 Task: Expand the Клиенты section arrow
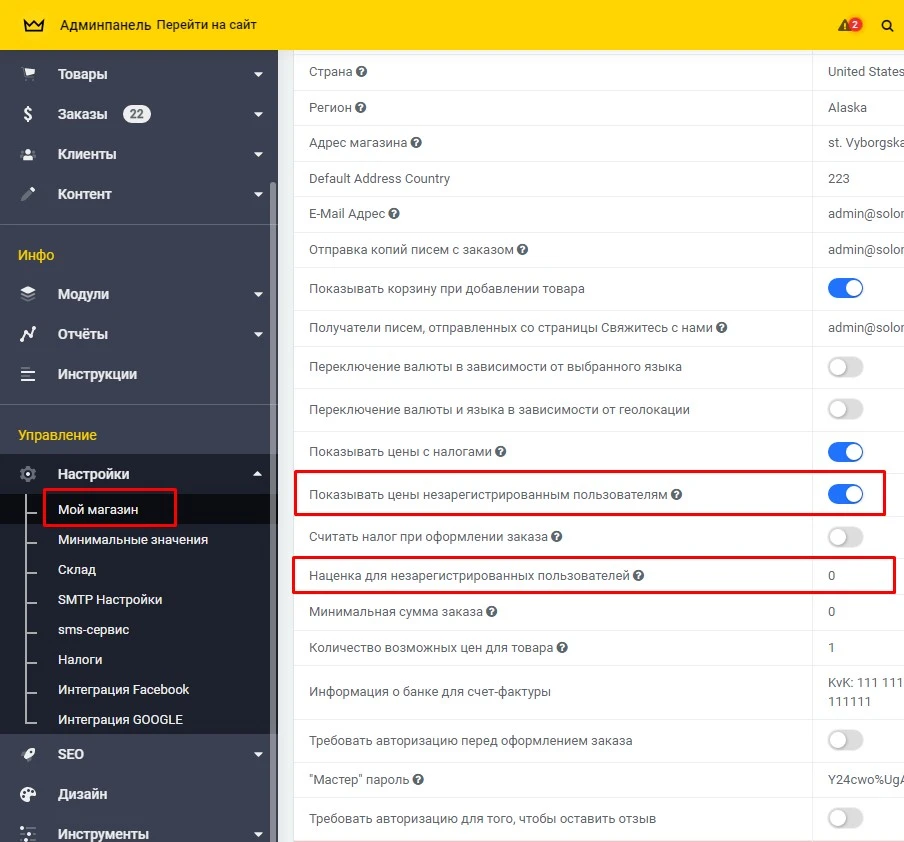coord(258,155)
